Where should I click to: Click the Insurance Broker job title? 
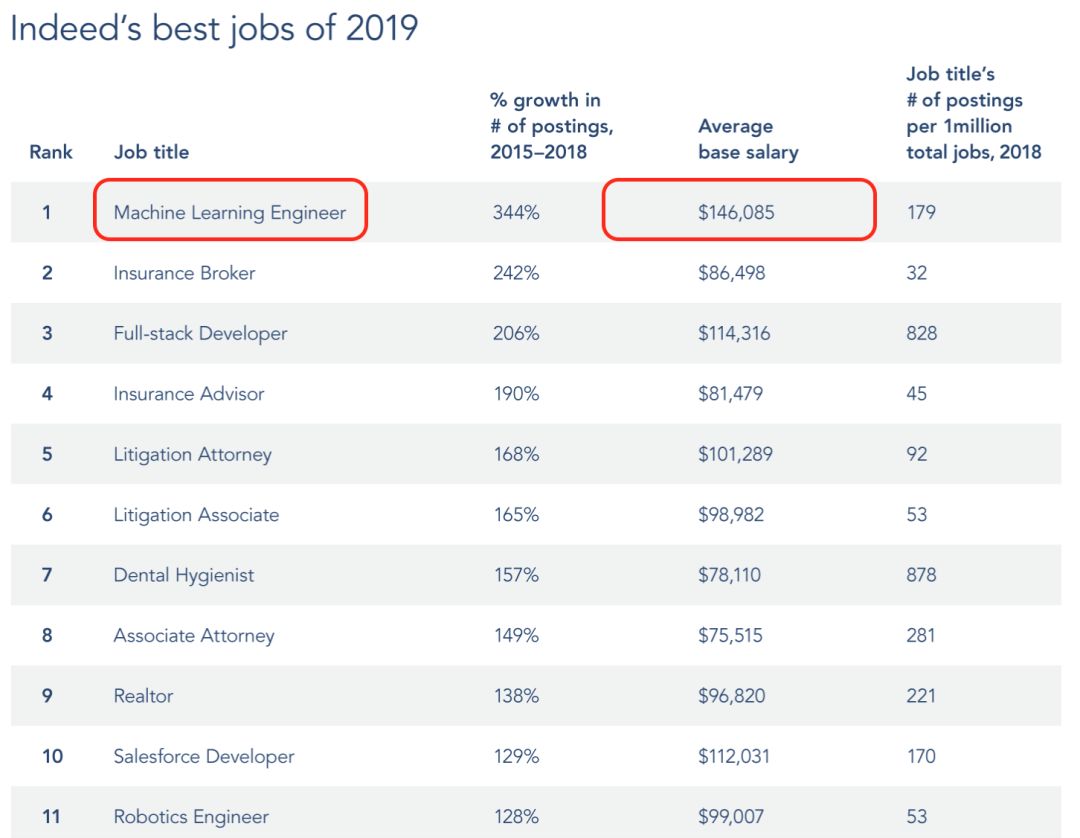[x=184, y=273]
